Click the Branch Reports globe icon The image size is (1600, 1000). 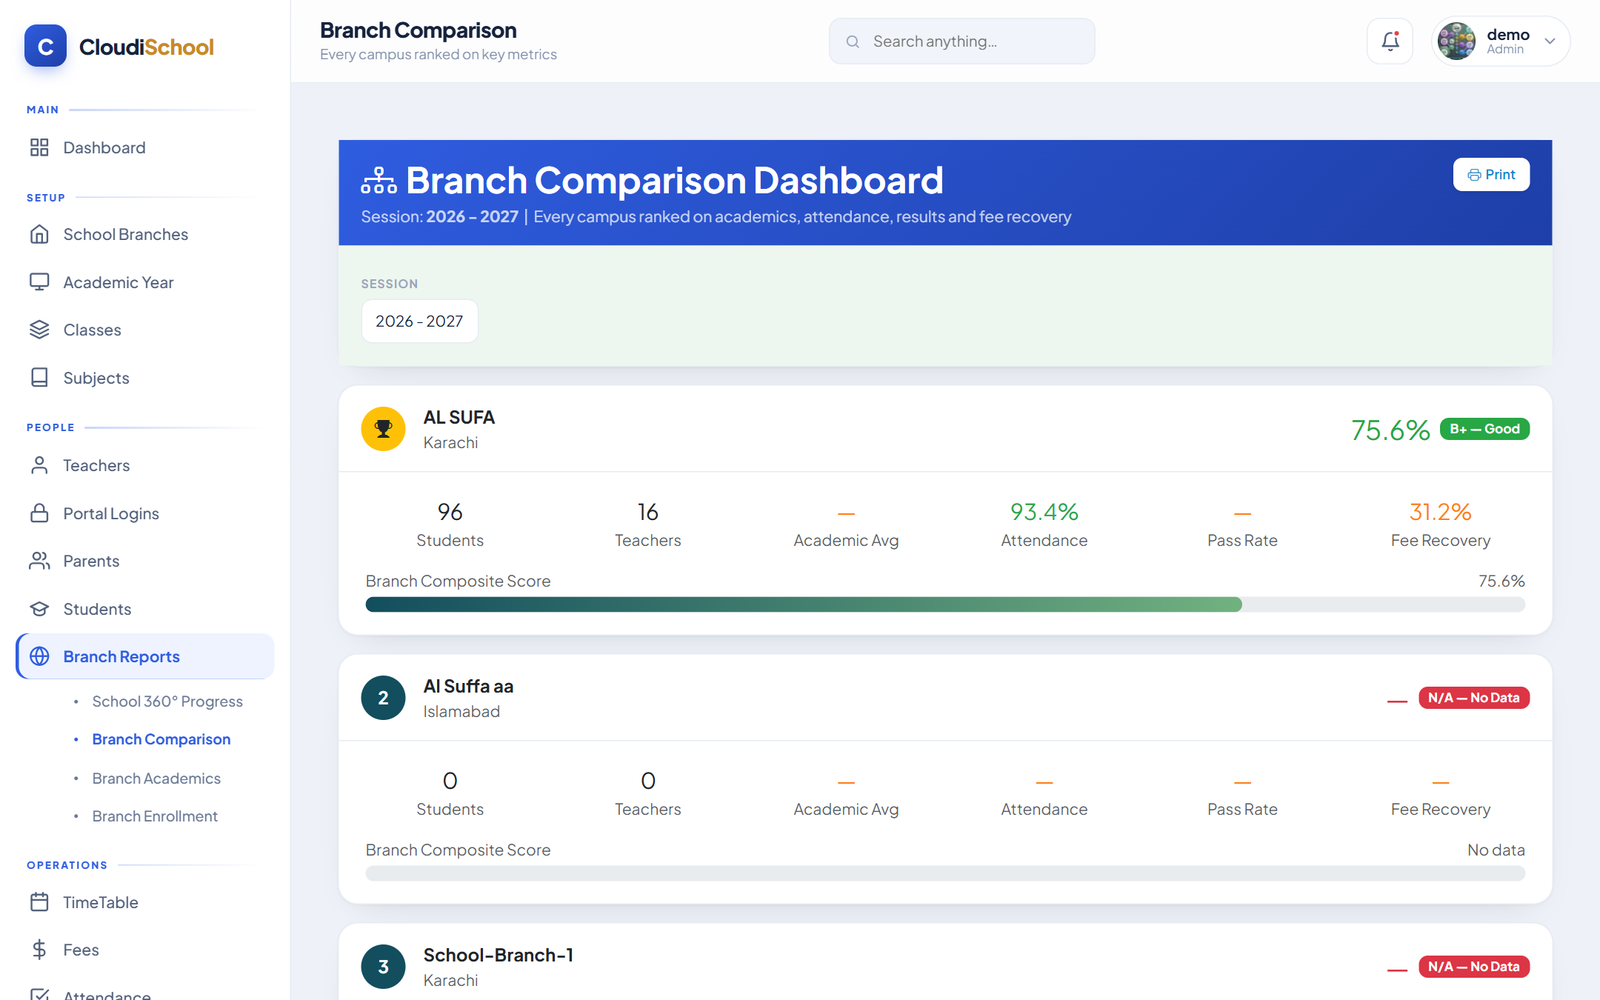point(39,656)
